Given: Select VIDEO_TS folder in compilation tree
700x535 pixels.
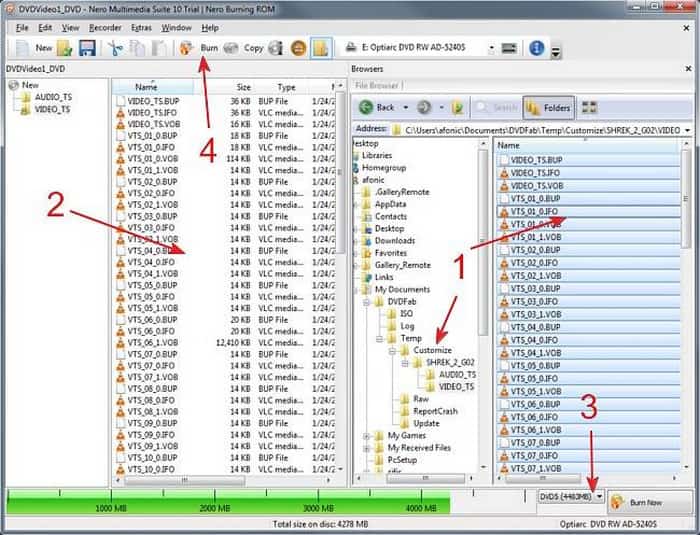Looking at the screenshot, I should [x=51, y=109].
